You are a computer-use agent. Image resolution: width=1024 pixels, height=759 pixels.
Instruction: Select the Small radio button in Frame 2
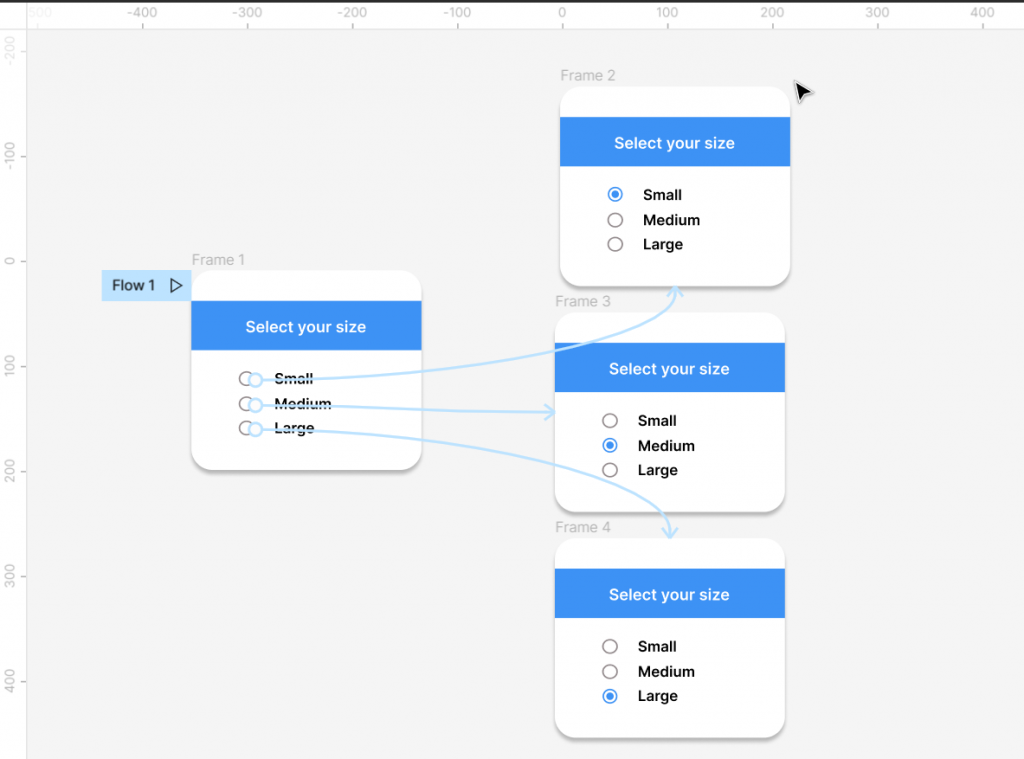point(614,194)
